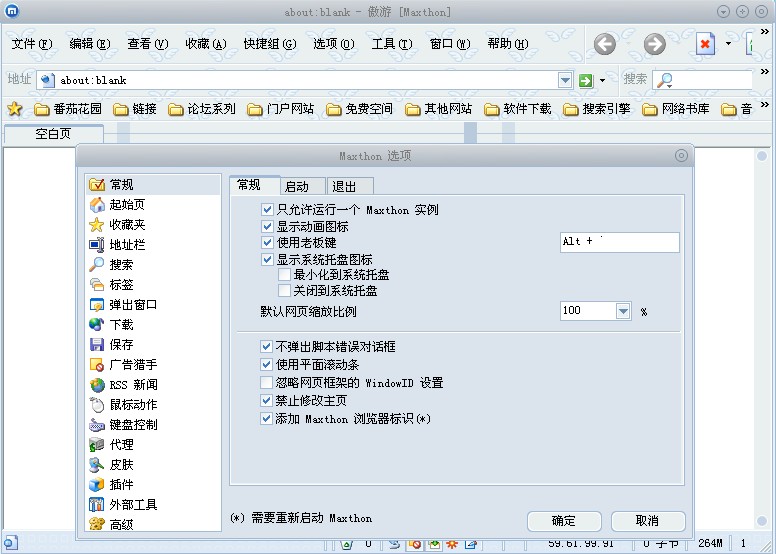Open the 收藏(A) menu
The image size is (776, 554).
click(205, 44)
